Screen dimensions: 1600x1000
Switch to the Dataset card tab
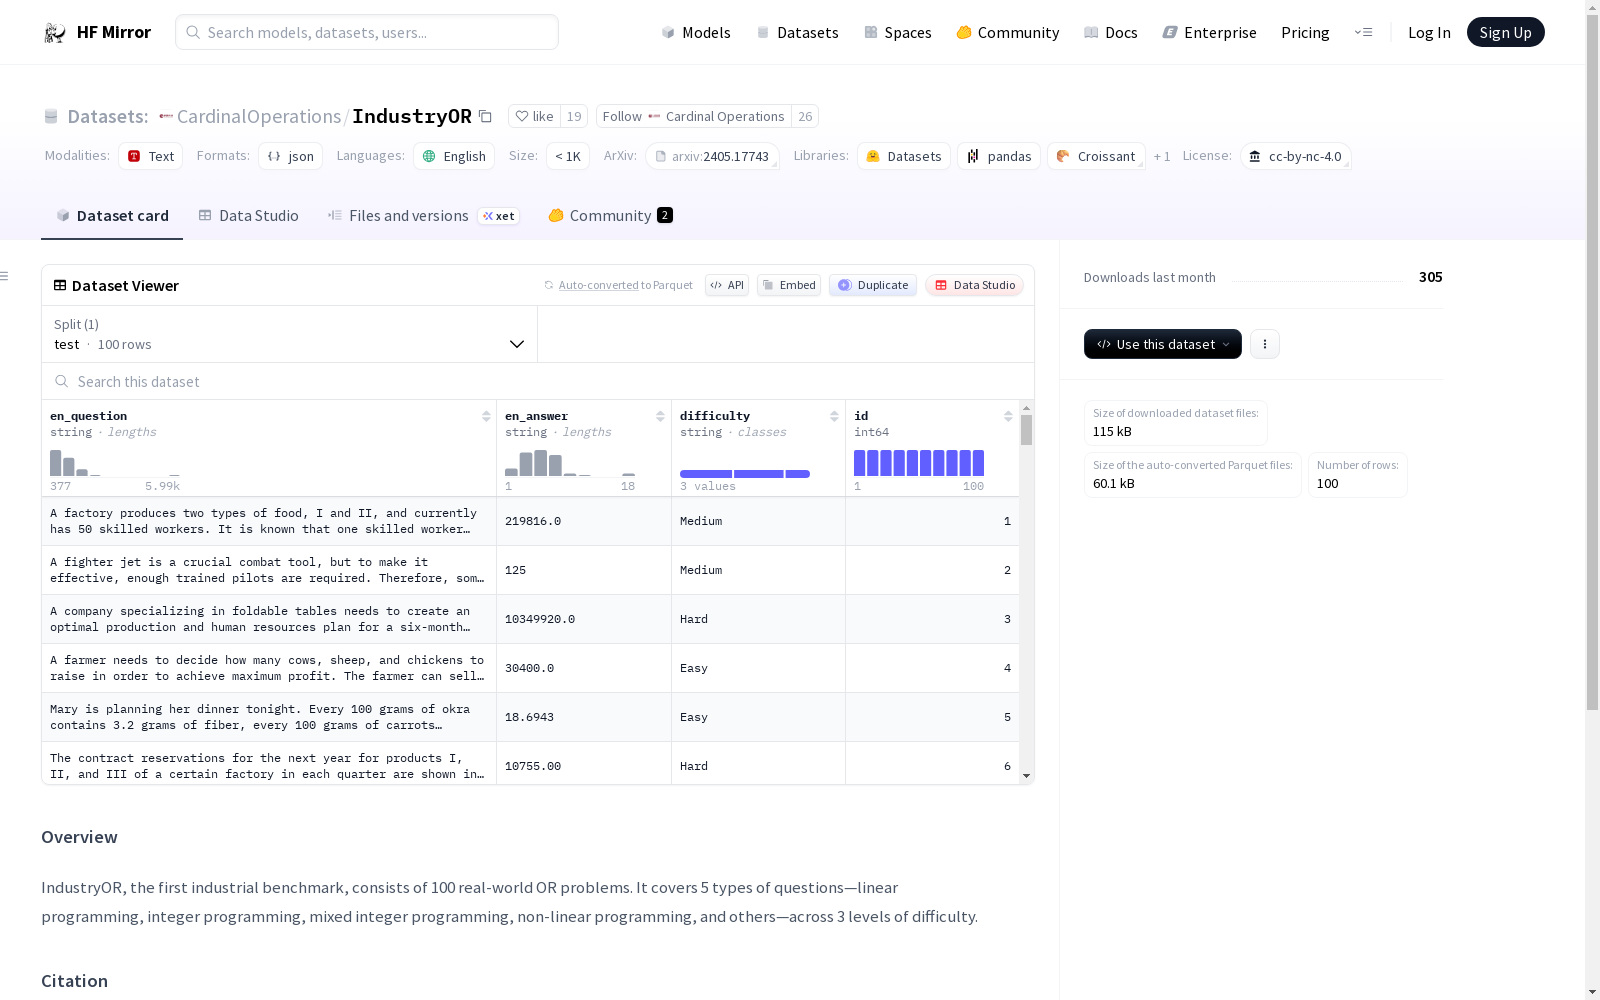112,216
